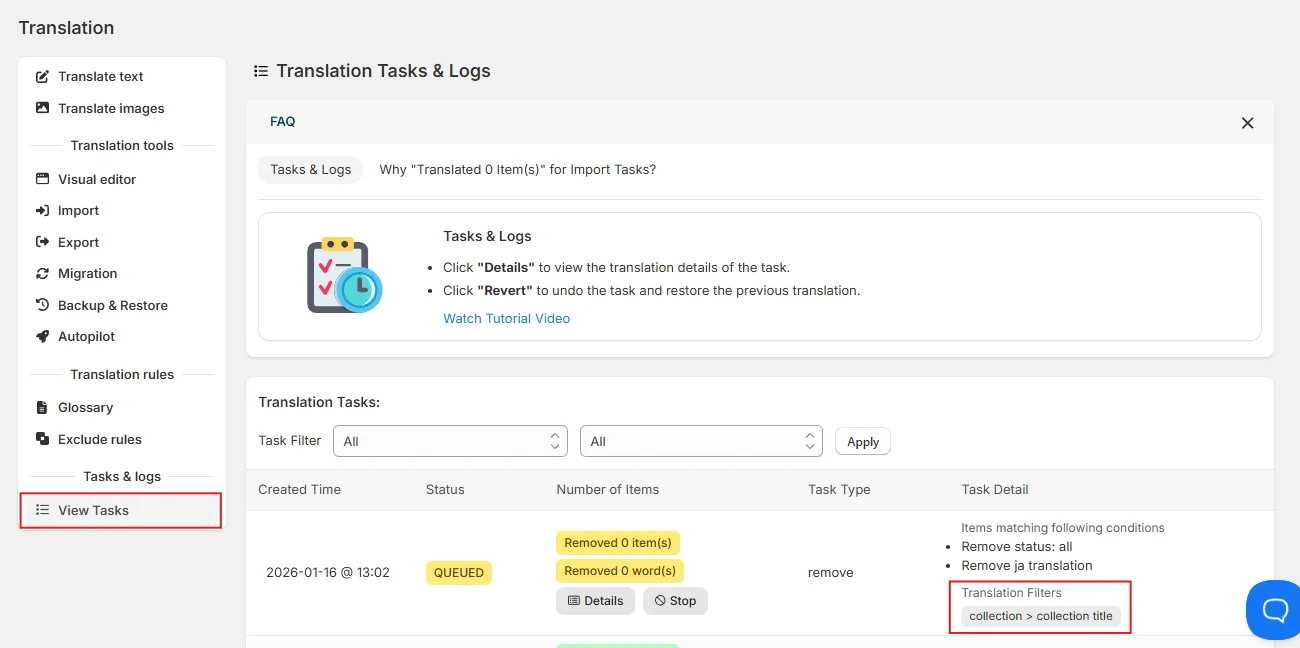Click the Translate text pencil icon

[x=42, y=77]
